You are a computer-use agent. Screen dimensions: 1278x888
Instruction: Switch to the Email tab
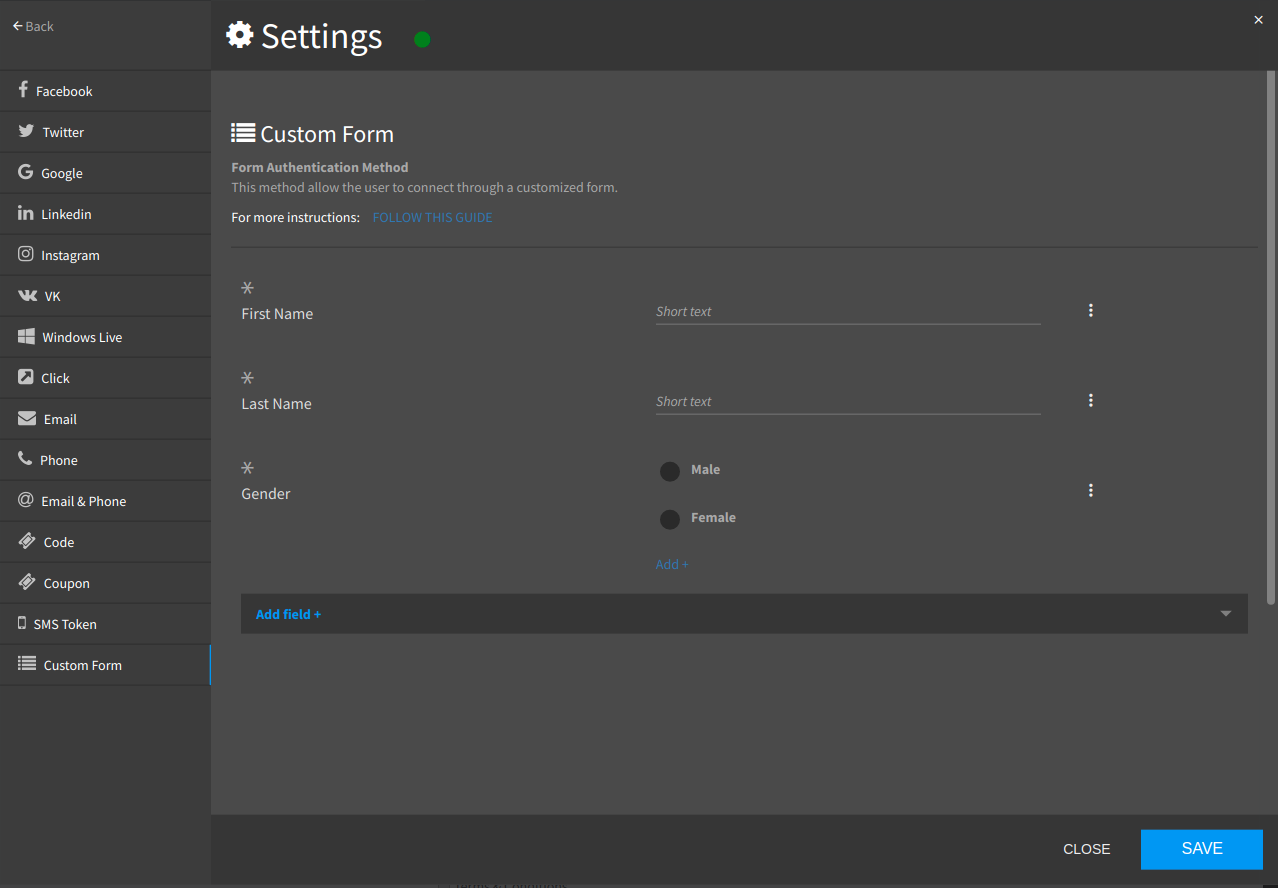tap(105, 419)
